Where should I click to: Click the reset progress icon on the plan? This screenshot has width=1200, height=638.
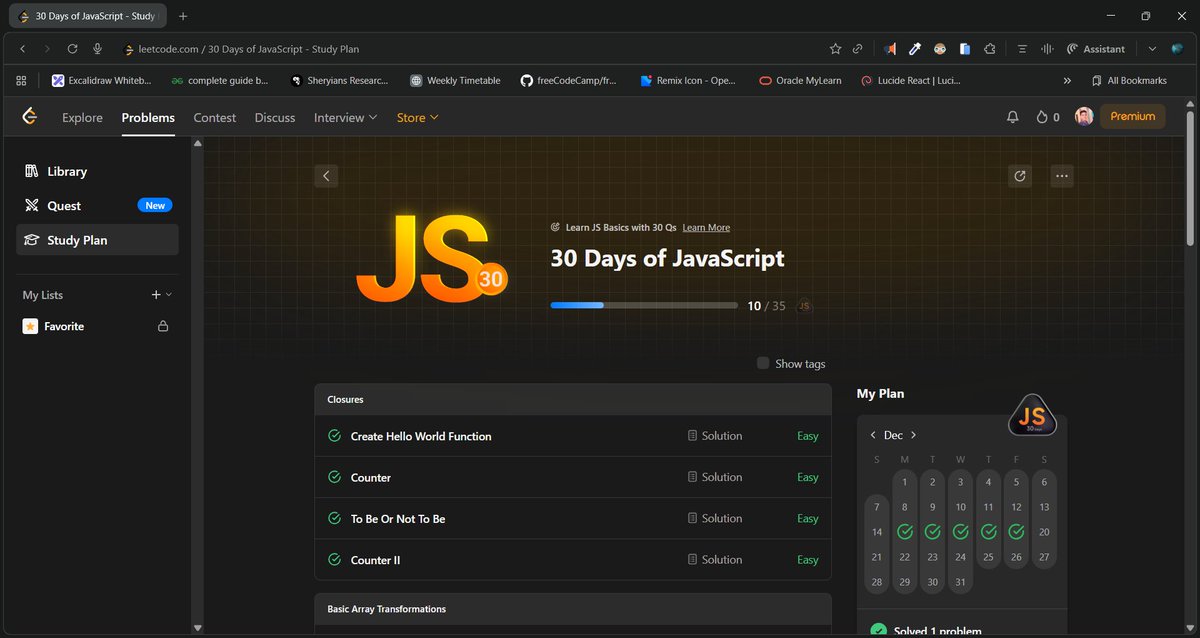(x=1020, y=176)
